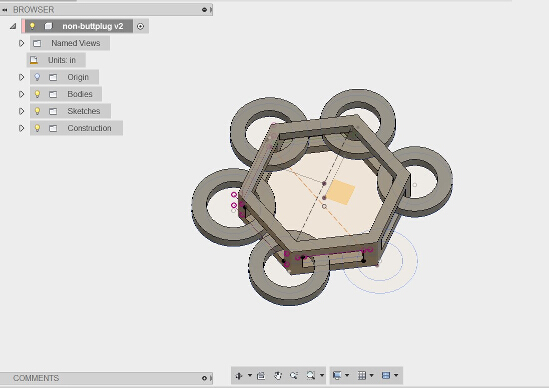Click the Origin folder icon
The image size is (549, 388).
[53, 77]
